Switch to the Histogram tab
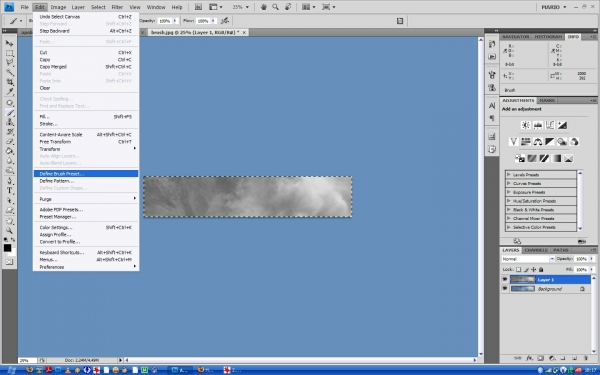The height and width of the screenshot is (375, 600). (x=548, y=37)
